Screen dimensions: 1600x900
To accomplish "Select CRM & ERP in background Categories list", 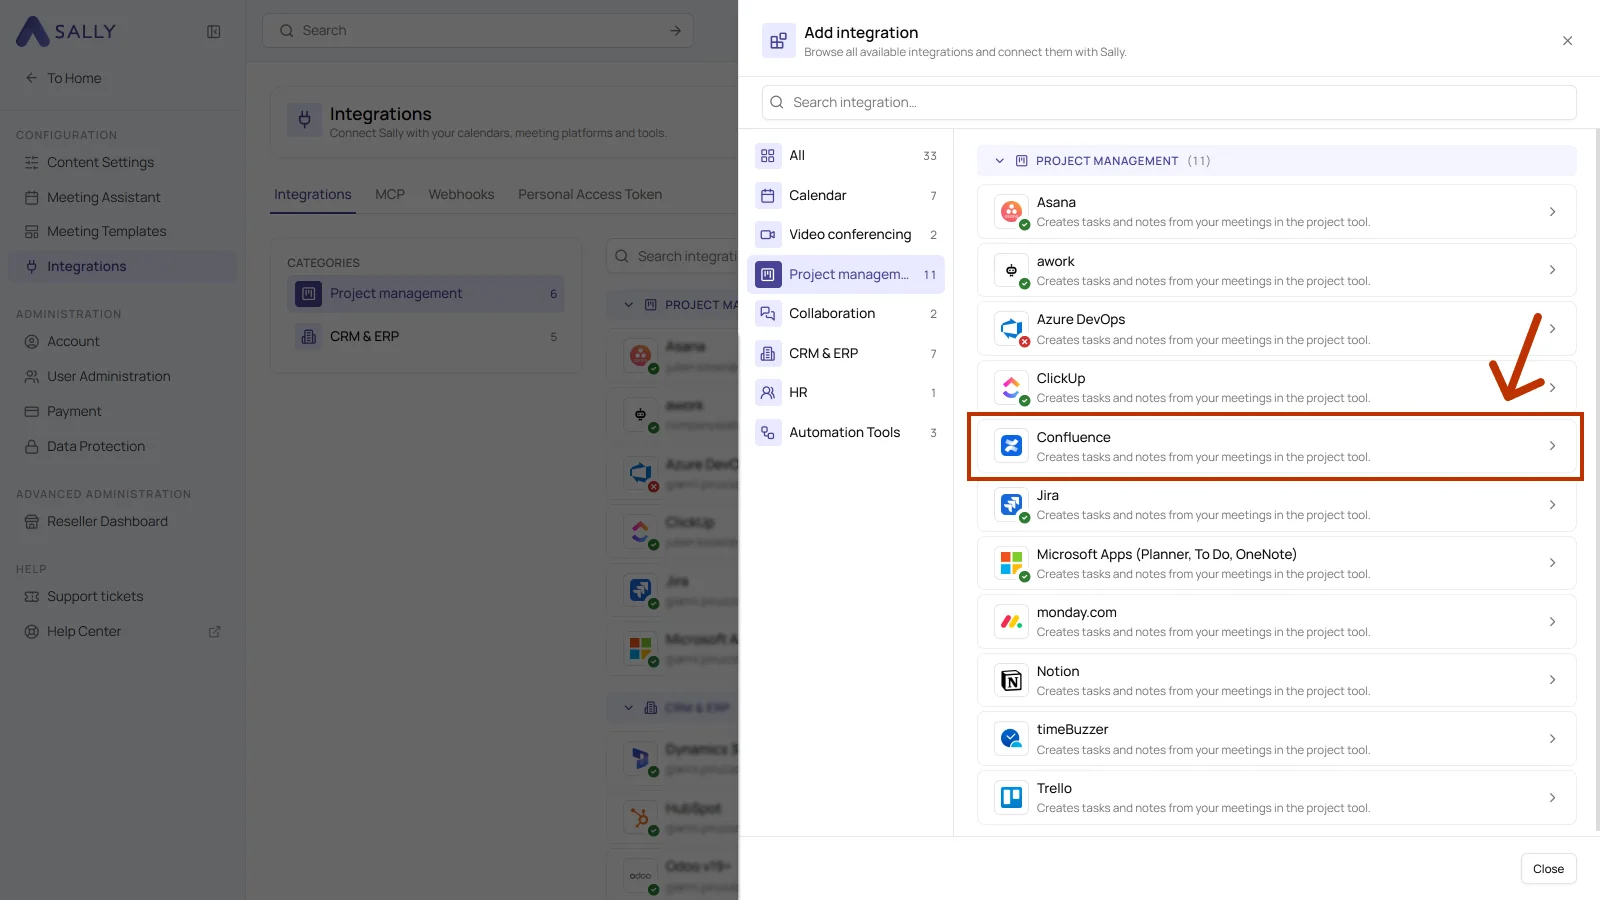I will tap(426, 337).
